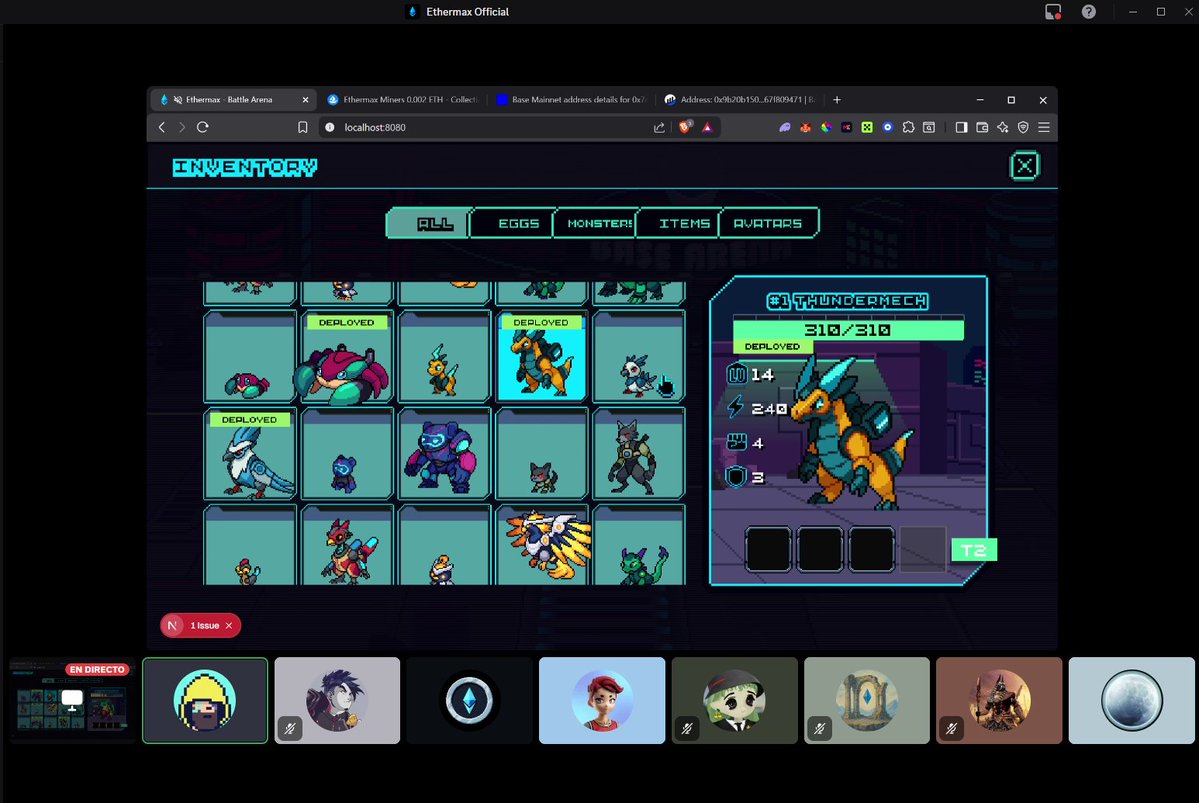Open the green dice-pattern extension
The image size is (1199, 803).
click(x=867, y=127)
